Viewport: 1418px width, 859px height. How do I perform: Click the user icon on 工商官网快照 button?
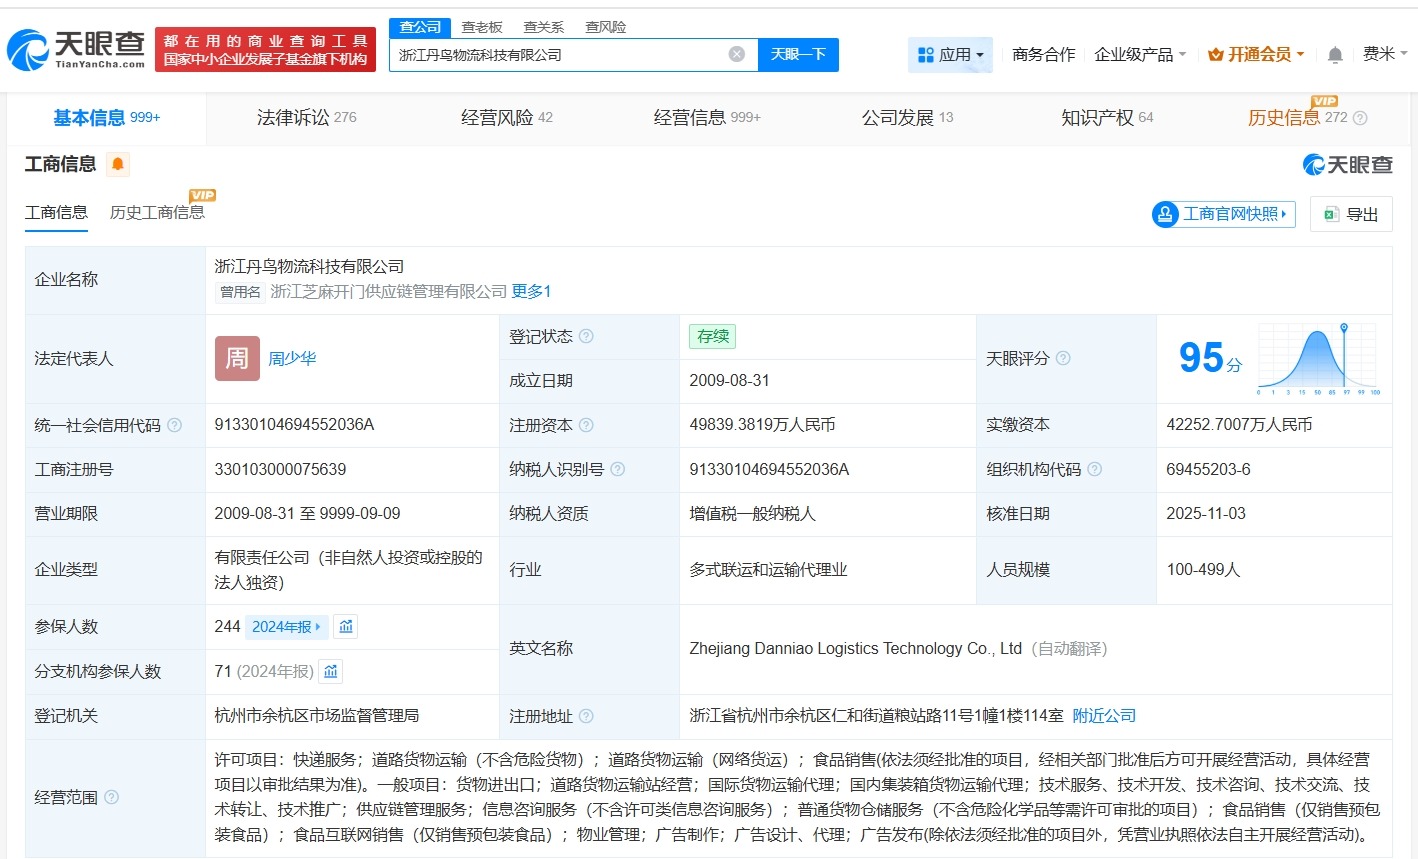1164,214
